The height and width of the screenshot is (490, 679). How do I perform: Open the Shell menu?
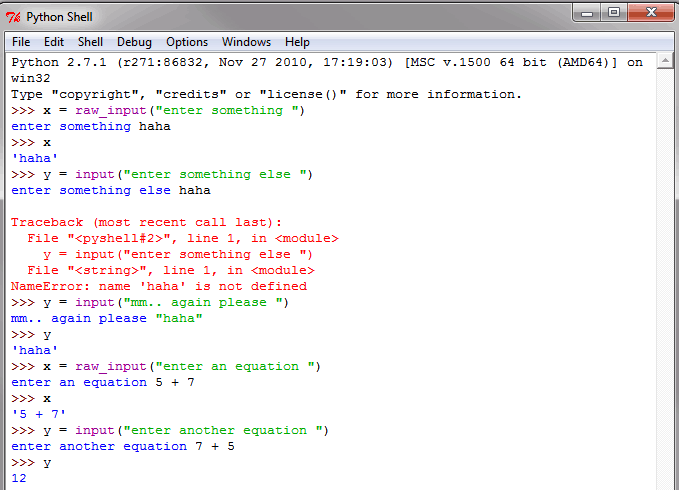click(x=91, y=42)
